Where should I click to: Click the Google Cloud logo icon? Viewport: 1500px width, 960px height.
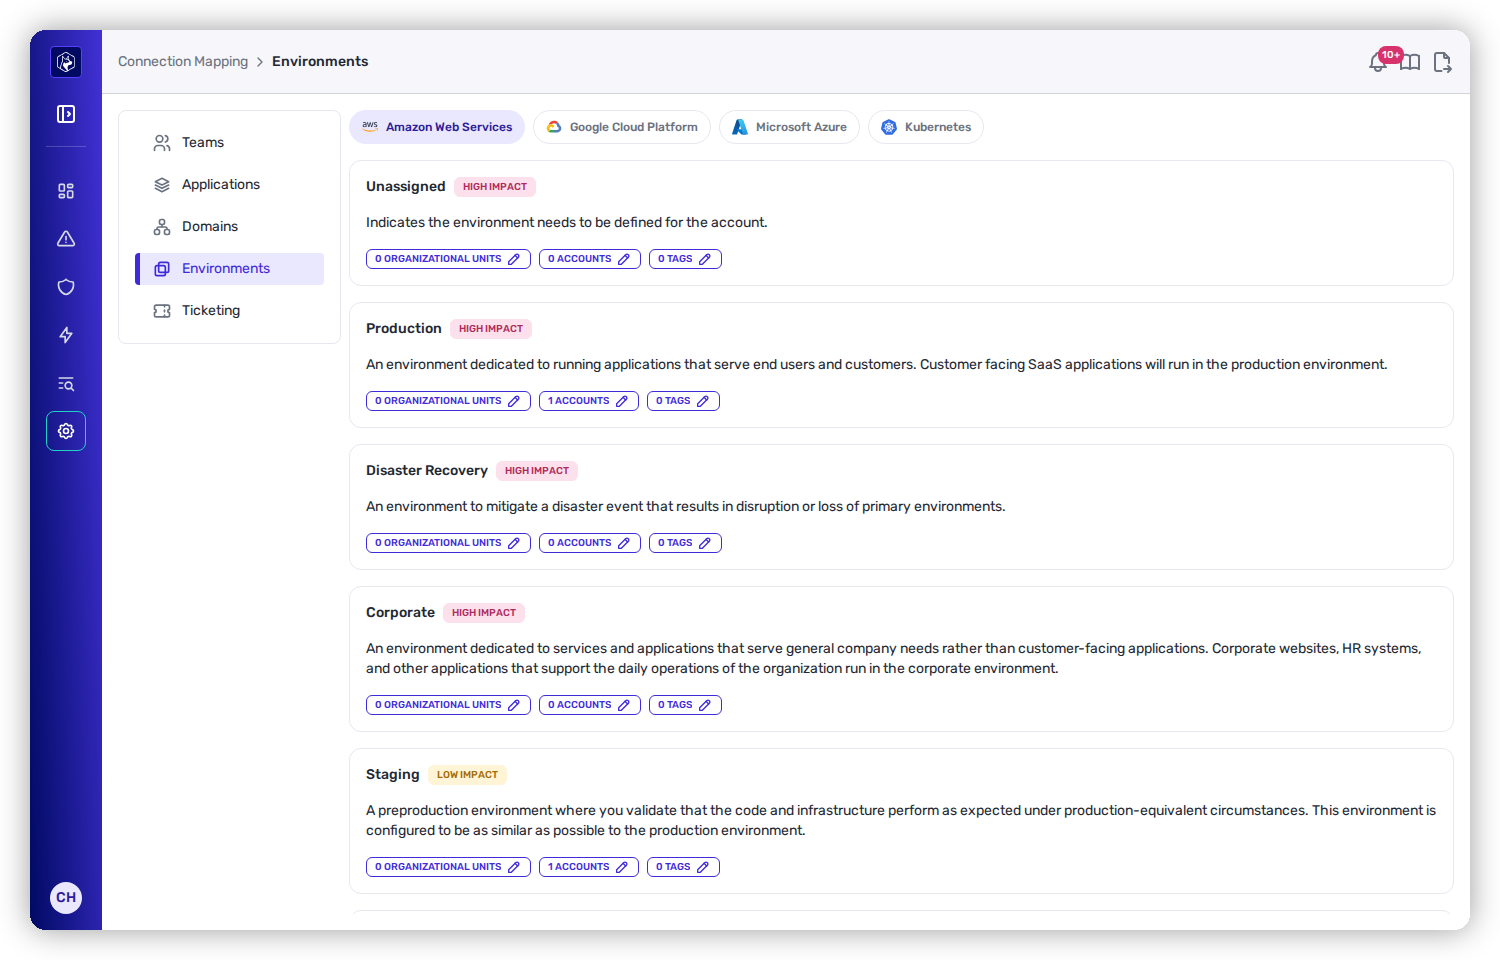coord(554,127)
